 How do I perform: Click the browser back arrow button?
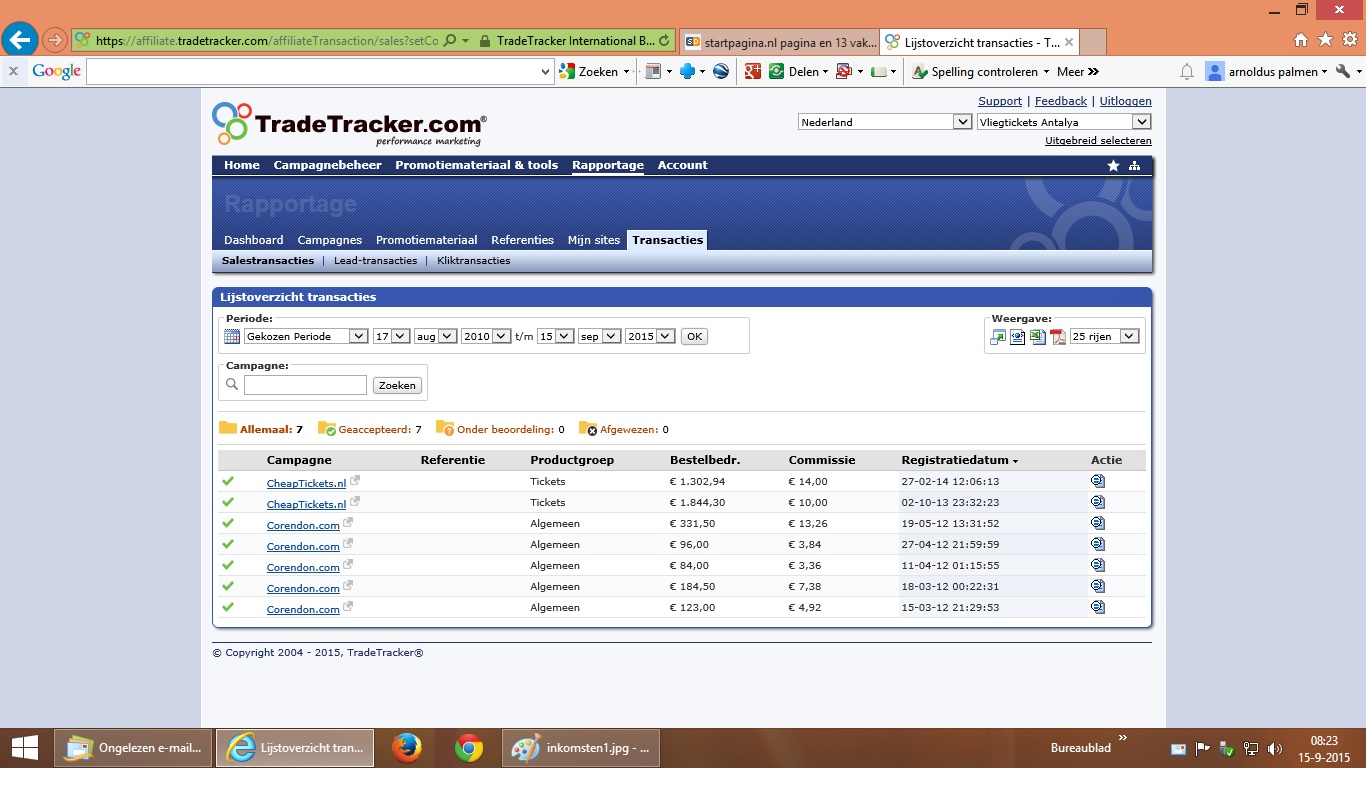(22, 40)
